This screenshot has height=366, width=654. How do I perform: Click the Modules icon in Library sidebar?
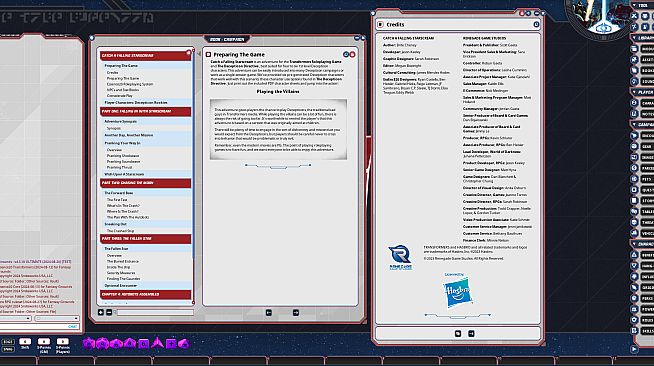tap(634, 49)
